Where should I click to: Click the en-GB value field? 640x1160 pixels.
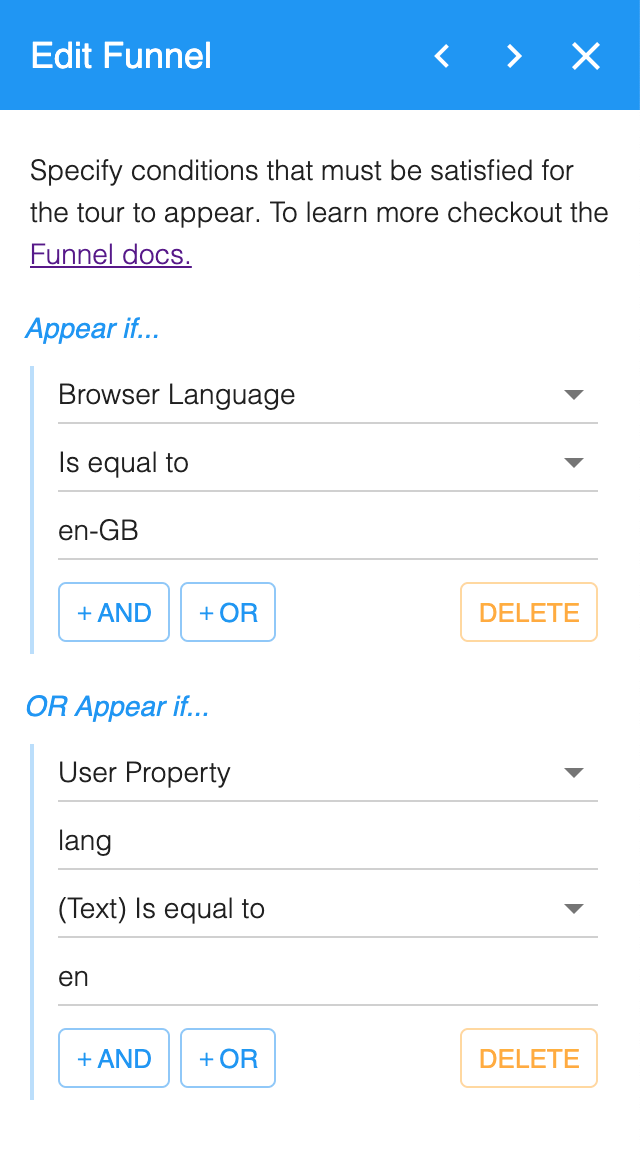click(328, 531)
